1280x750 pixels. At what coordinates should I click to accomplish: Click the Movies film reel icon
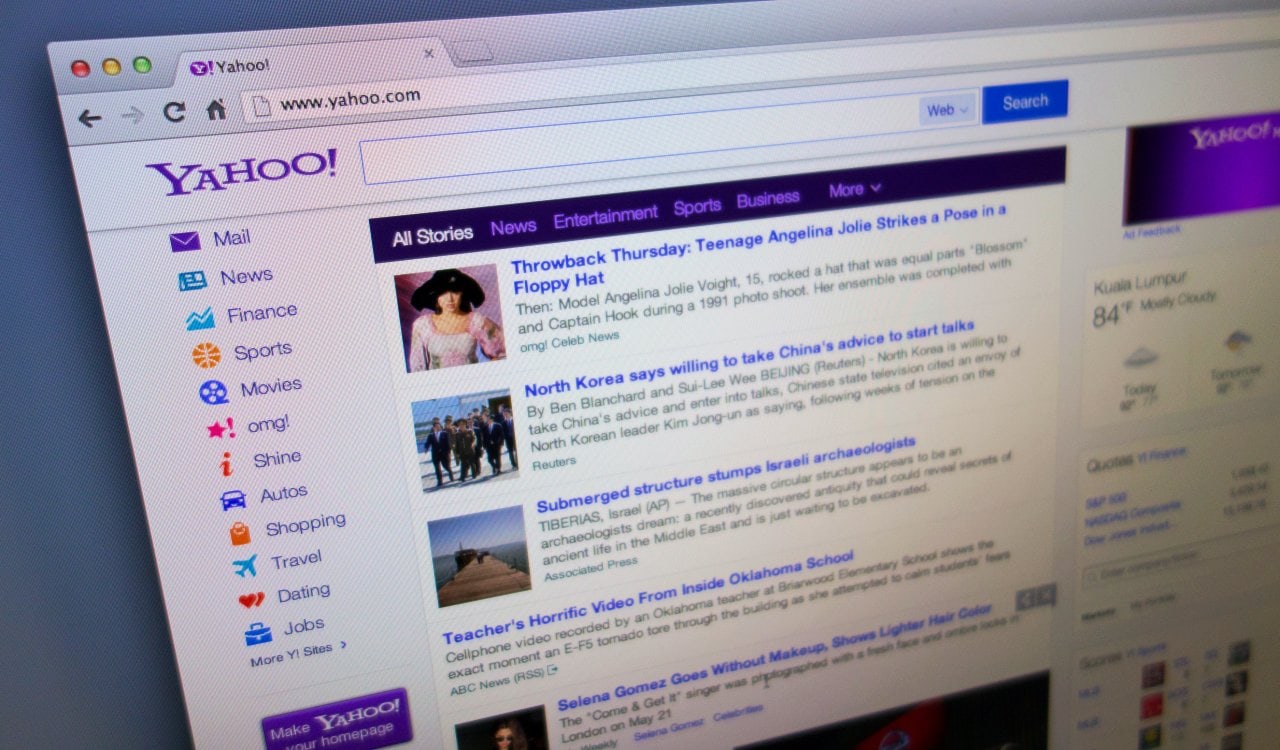coord(213,392)
